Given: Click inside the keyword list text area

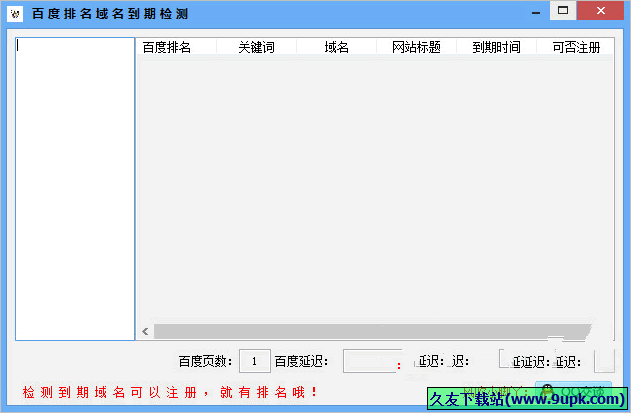Looking at the screenshot, I should (x=75, y=189).
